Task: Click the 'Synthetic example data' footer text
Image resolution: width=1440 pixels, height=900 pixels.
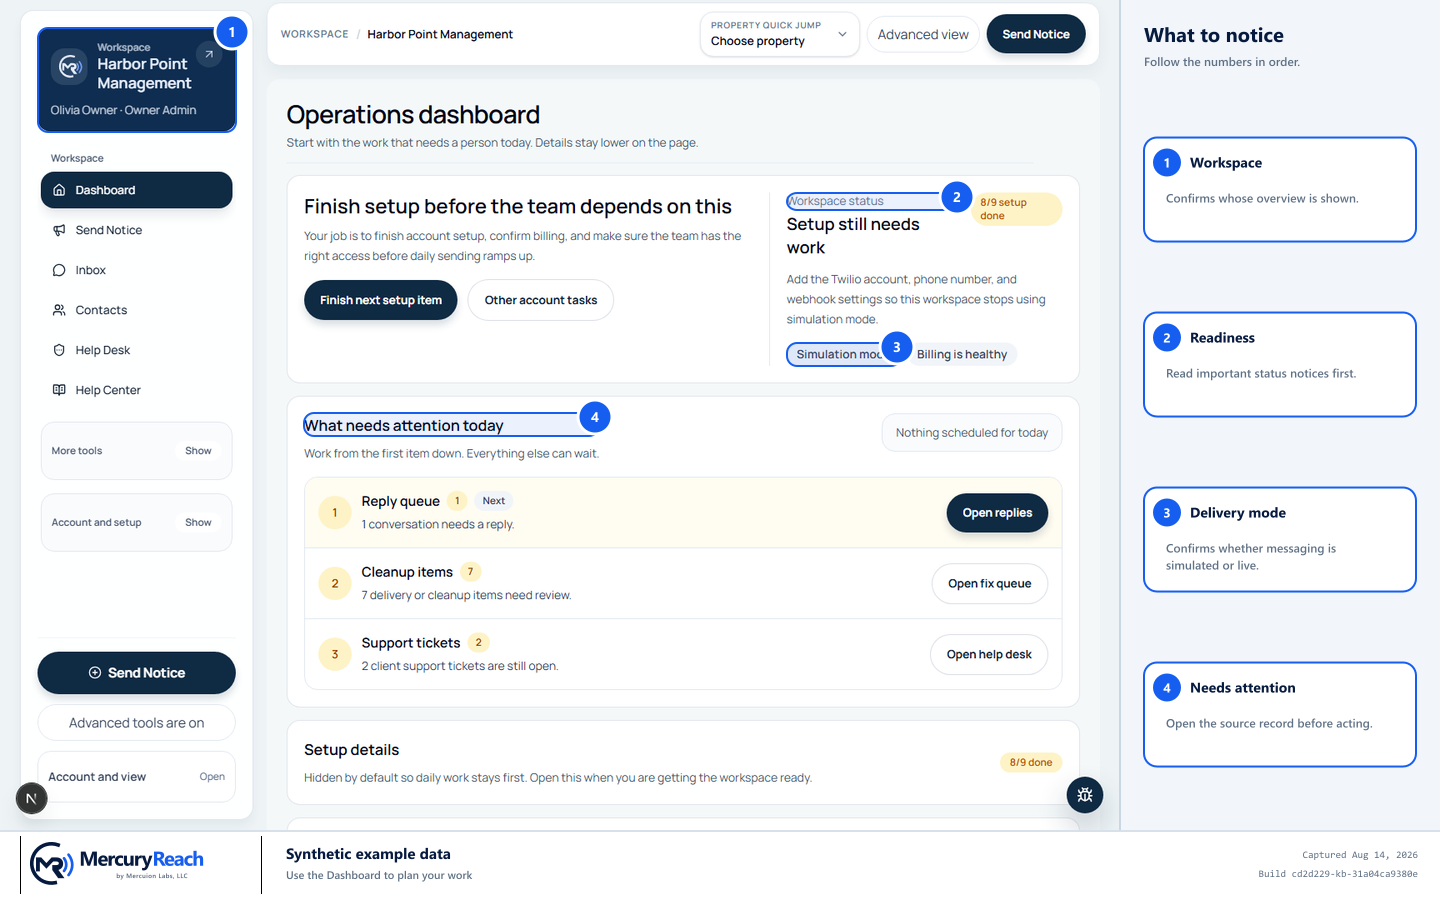Action: (x=368, y=854)
